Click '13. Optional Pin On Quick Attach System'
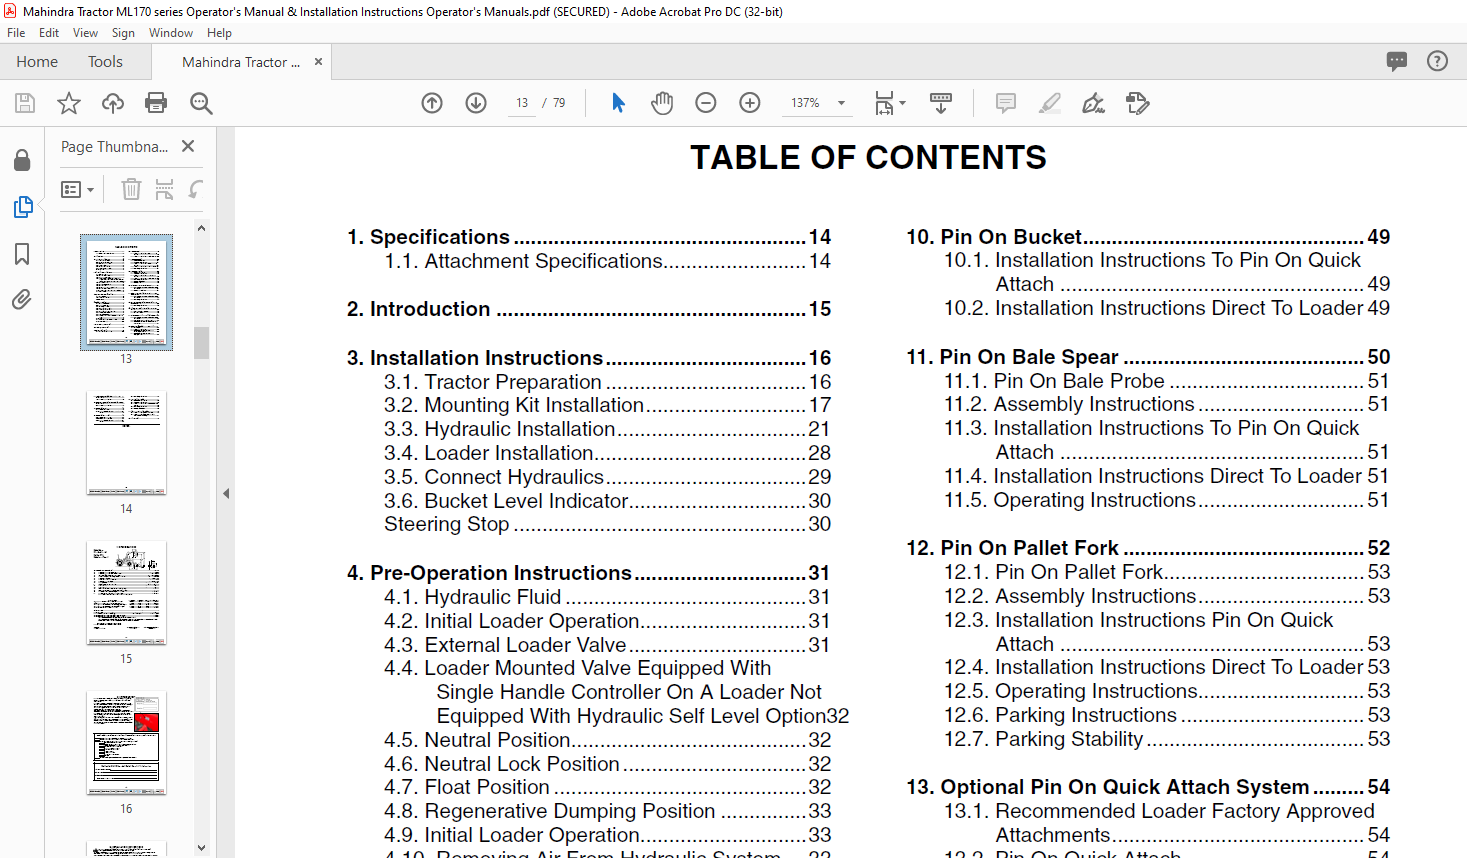Image resolution: width=1467 pixels, height=858 pixels. 1148,787
